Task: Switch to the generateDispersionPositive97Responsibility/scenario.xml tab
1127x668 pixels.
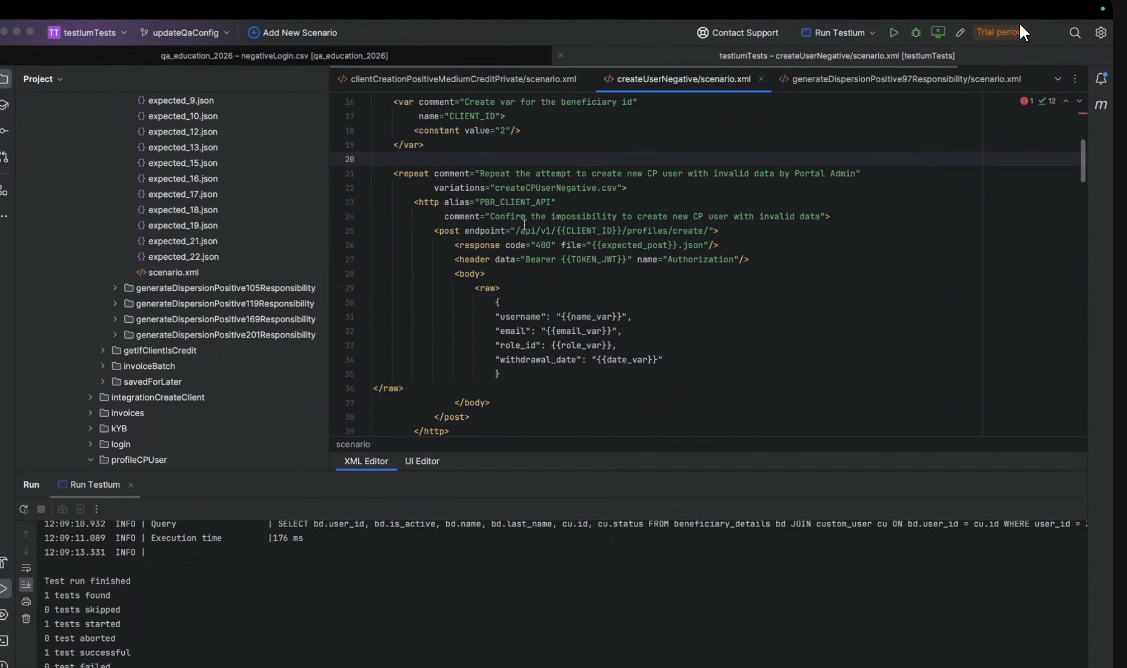Action: (x=900, y=79)
